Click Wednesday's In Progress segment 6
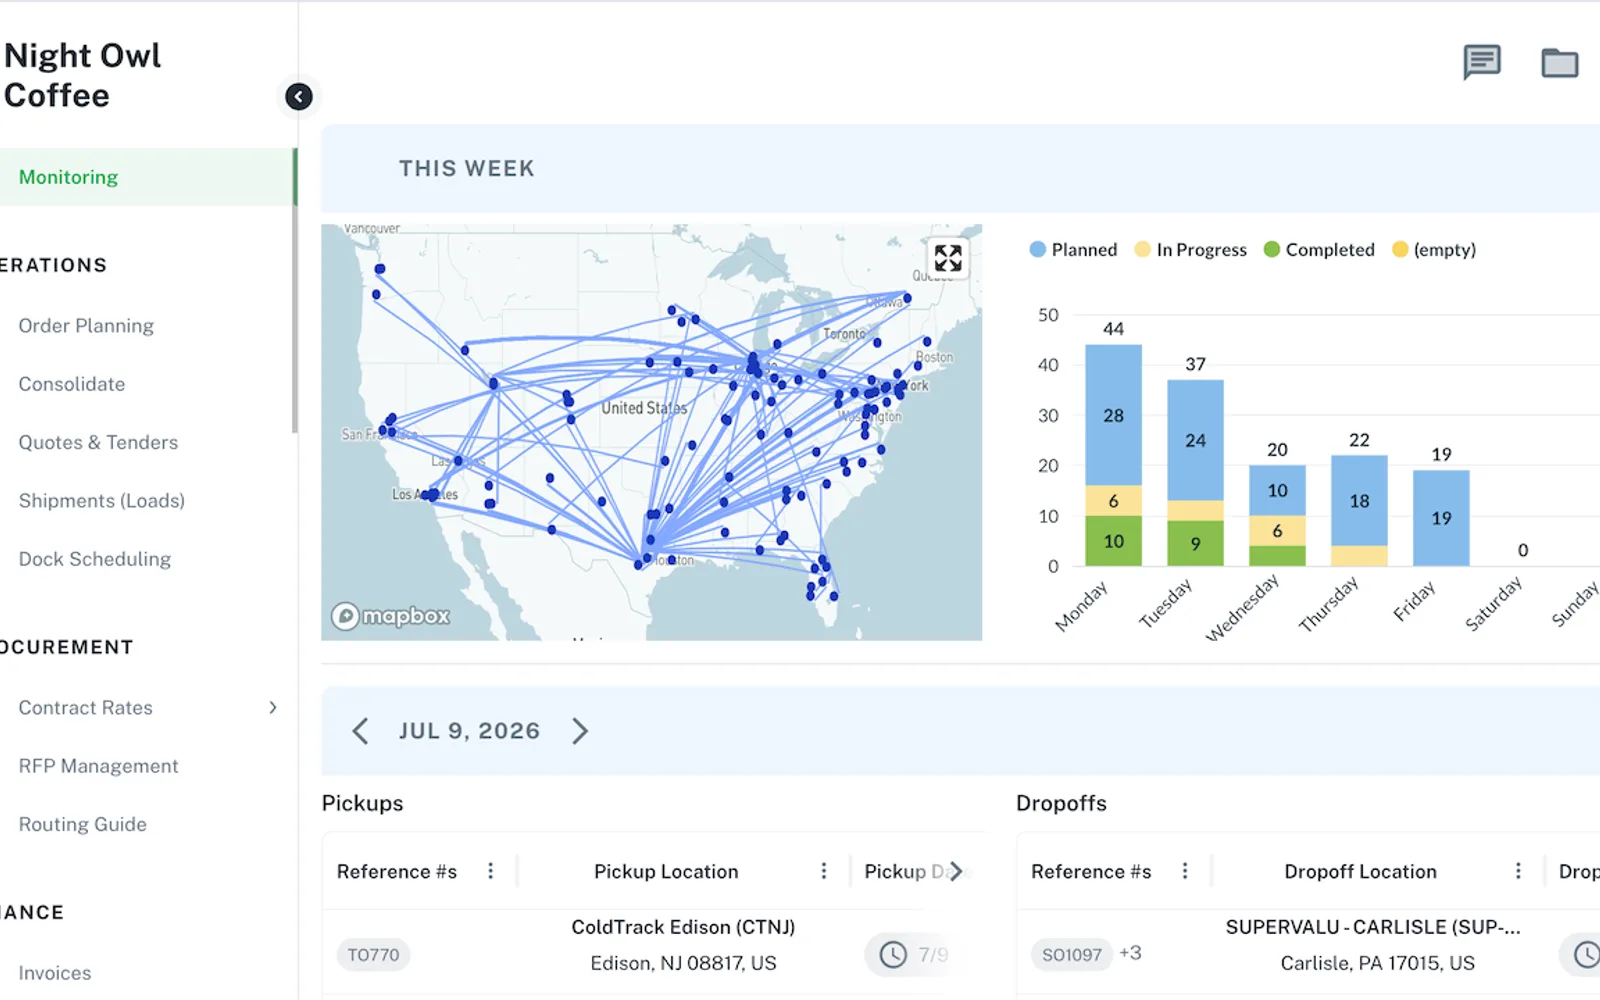The height and width of the screenshot is (1000, 1600). click(1277, 531)
